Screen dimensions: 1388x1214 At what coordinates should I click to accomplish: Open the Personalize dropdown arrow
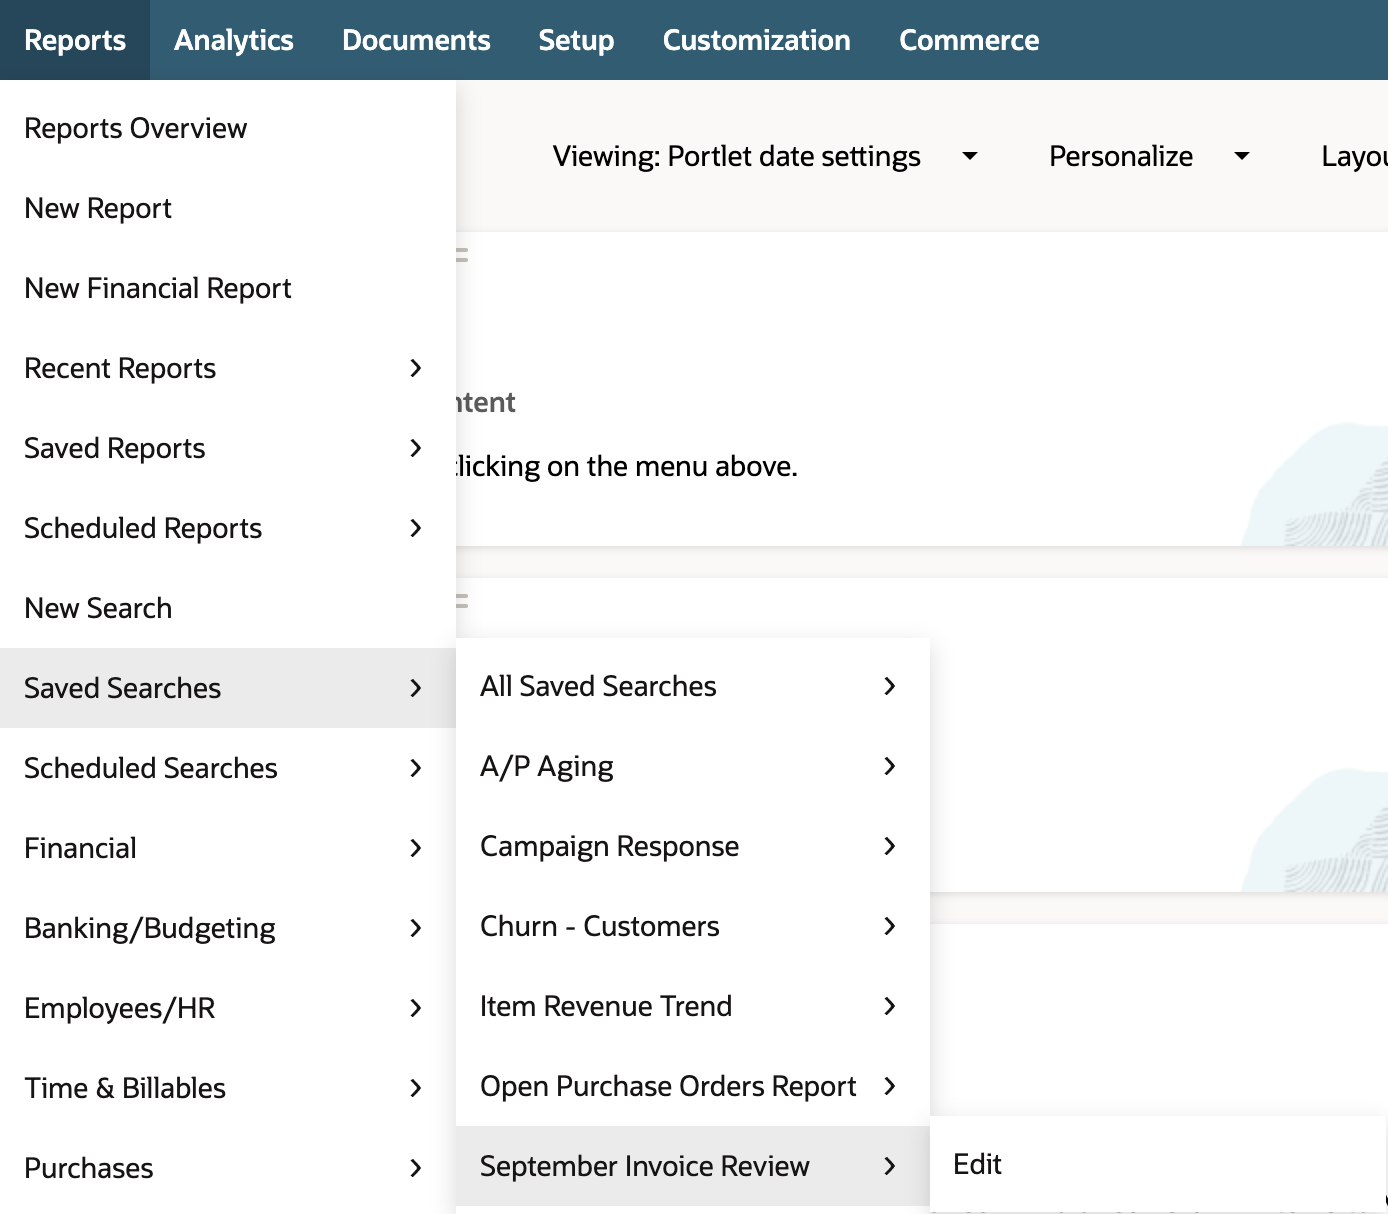click(1242, 156)
